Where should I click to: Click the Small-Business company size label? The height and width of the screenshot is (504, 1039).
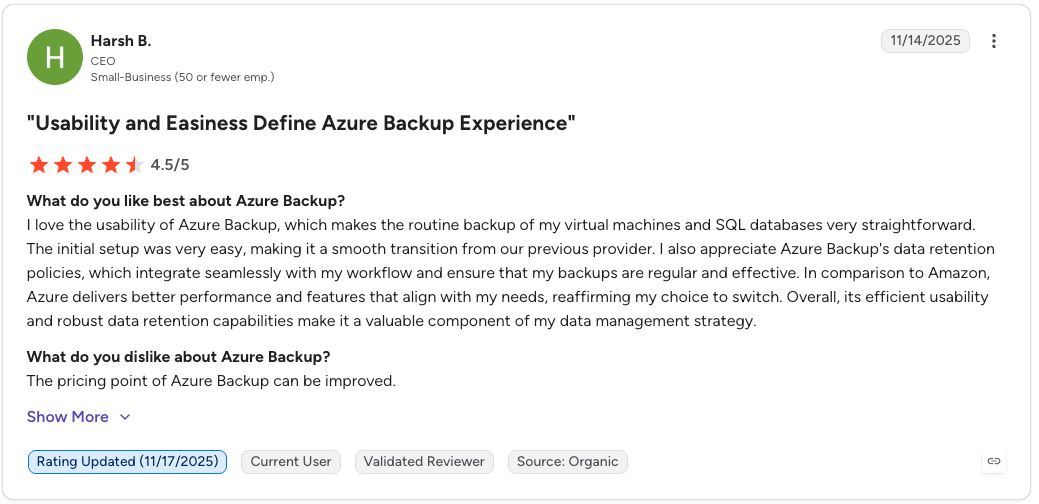point(182,77)
